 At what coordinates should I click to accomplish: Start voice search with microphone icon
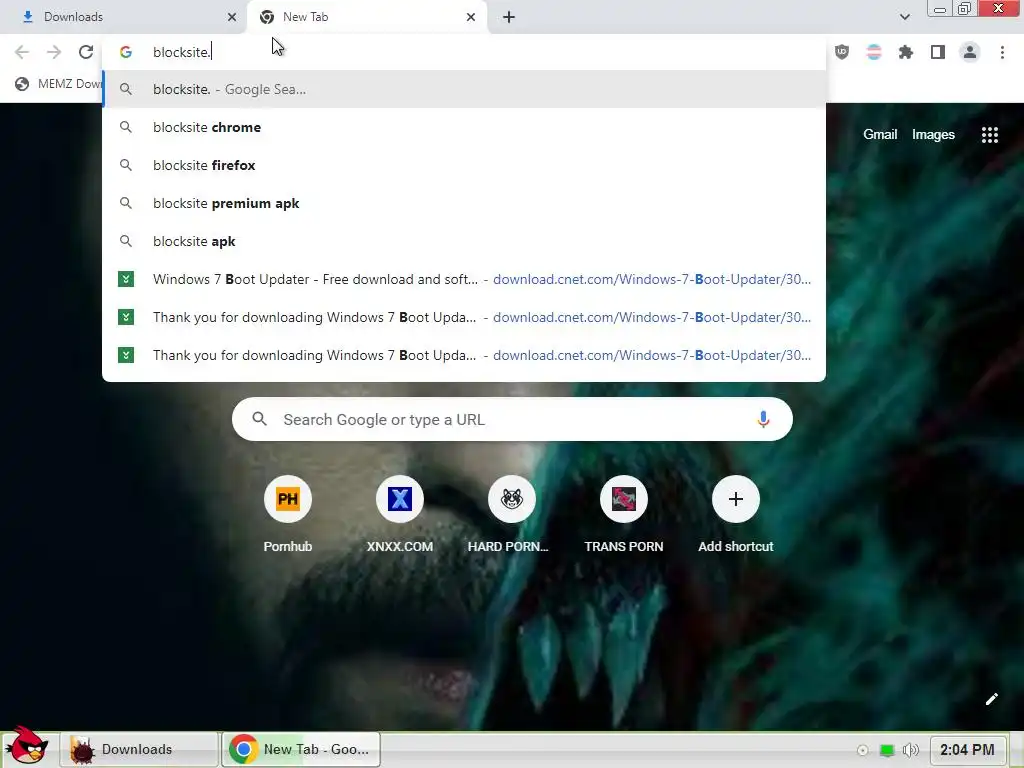tap(763, 419)
